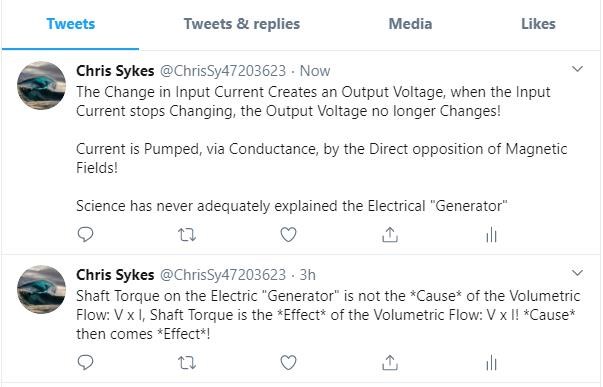This screenshot has height=387, width=603.
Task: Retweet the 'Change in Input Current' tweet
Action: click(187, 235)
